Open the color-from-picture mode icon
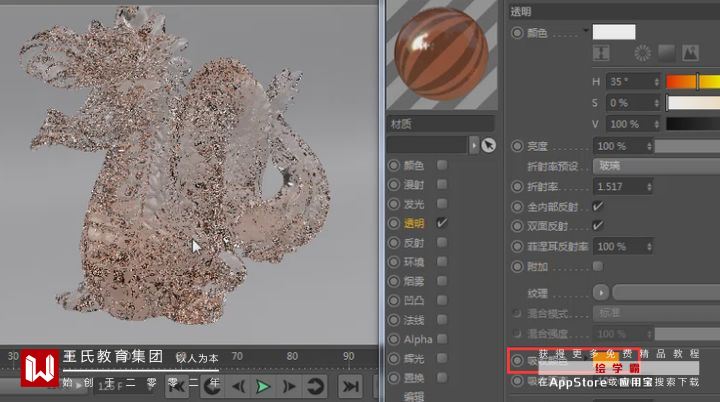This screenshot has width=720, height=402. pos(690,53)
